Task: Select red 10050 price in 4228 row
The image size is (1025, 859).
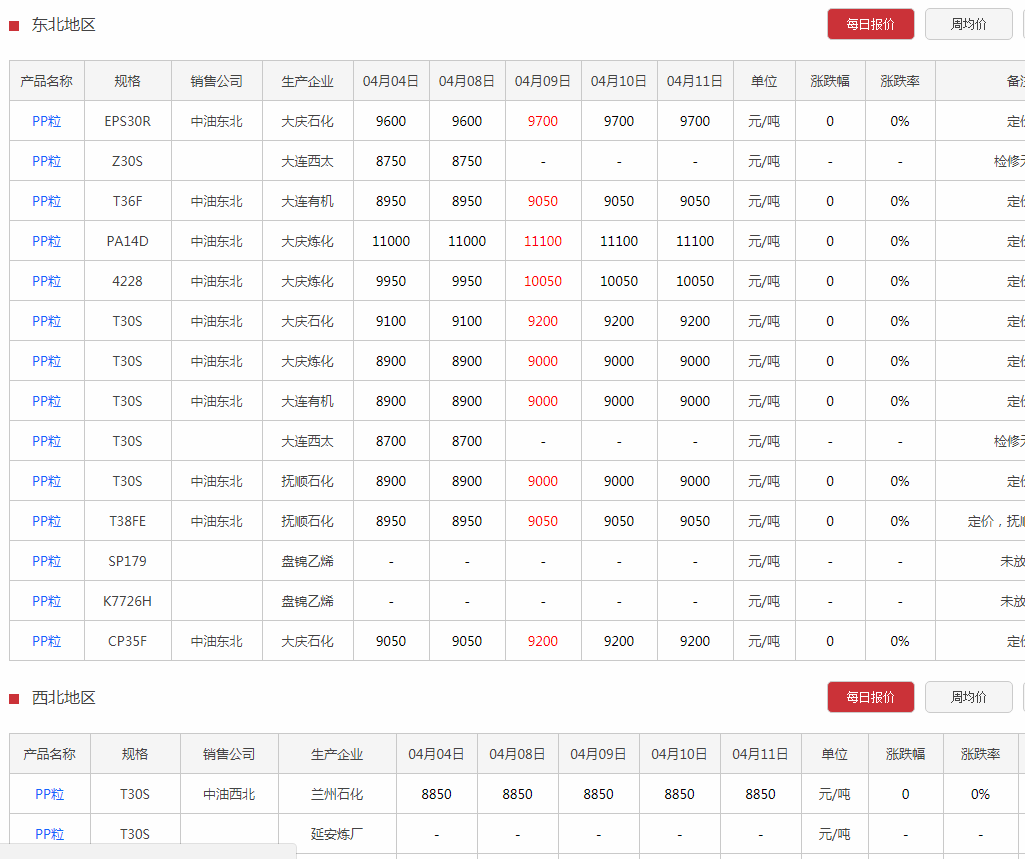Action: click(x=543, y=281)
